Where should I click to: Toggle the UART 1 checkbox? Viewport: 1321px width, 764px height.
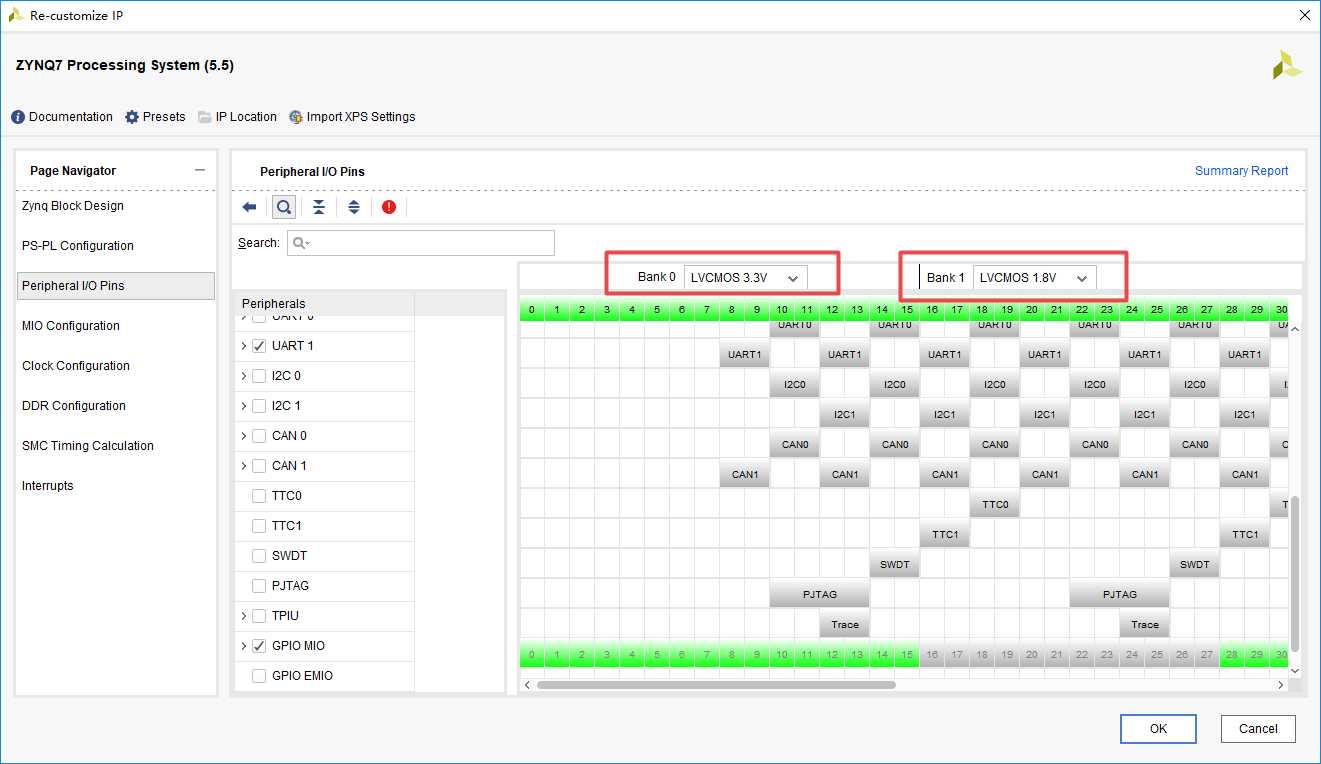[259, 346]
